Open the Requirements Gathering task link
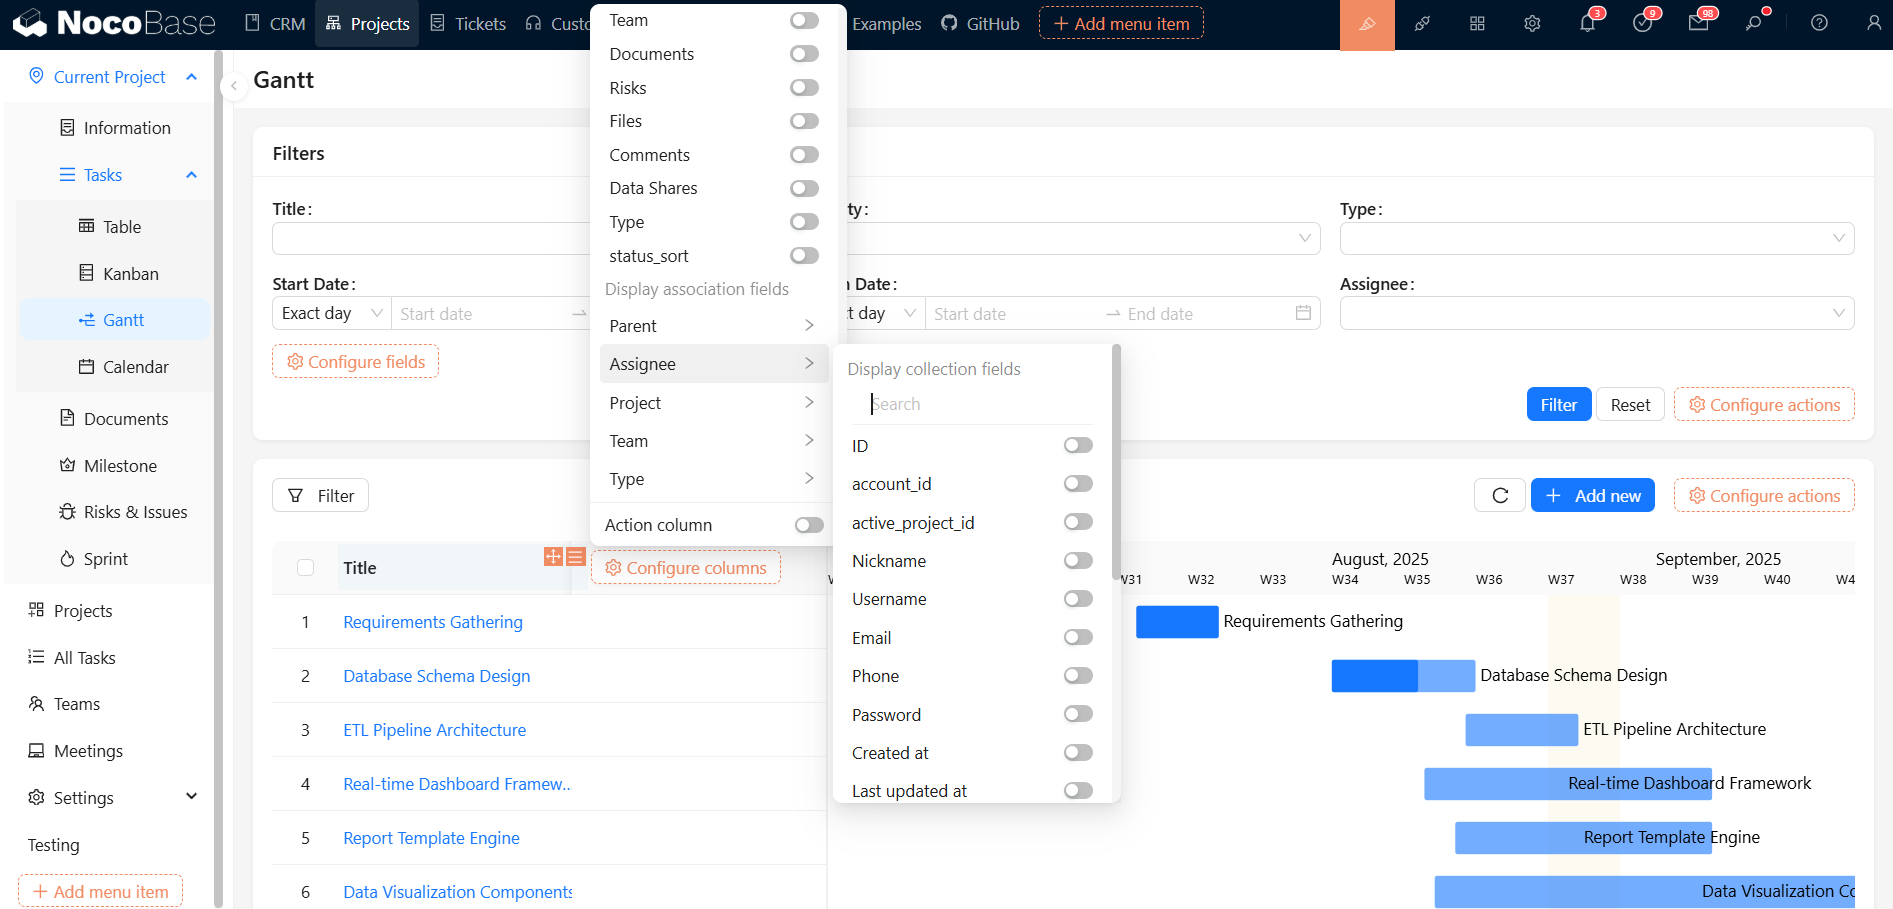 432,622
